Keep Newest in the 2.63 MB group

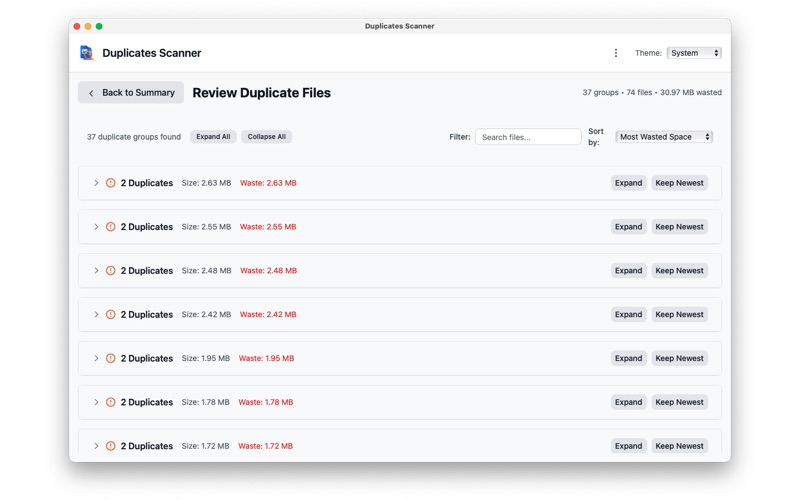pyautogui.click(x=680, y=183)
